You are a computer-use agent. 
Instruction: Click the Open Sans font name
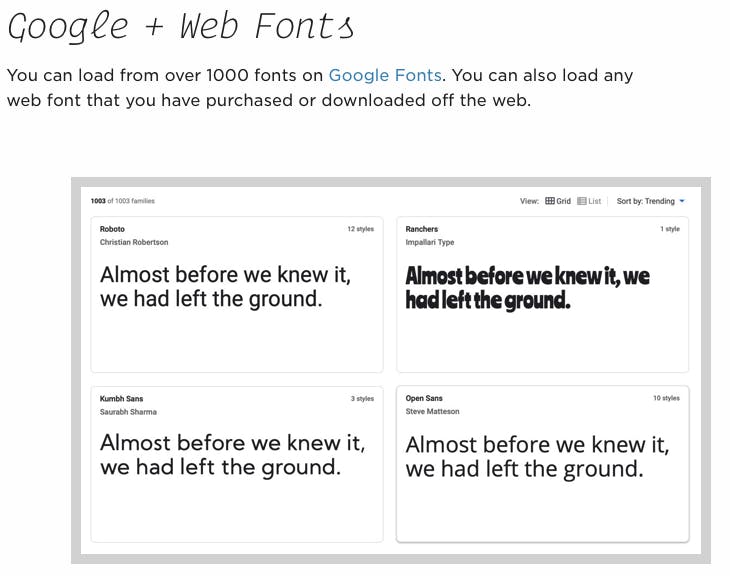tap(424, 398)
